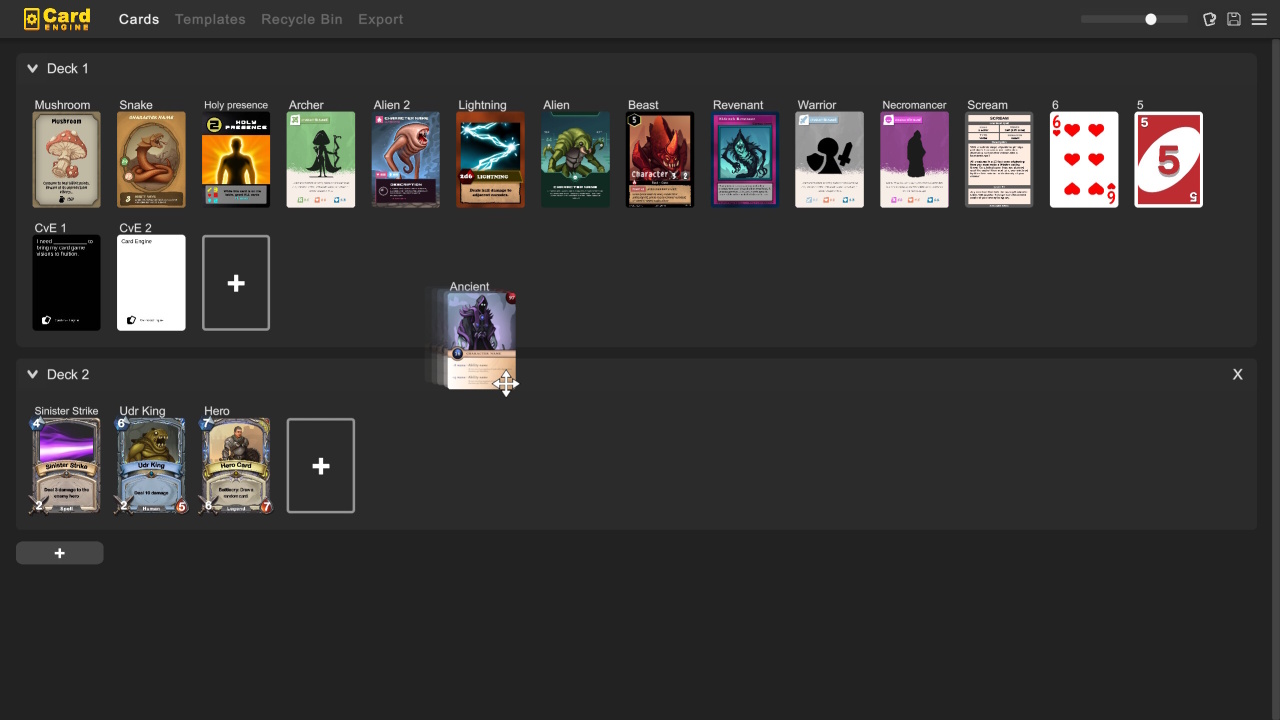Screen dimensions: 1280x720
Task: Open the card edit tool icon
Action: click(1209, 19)
